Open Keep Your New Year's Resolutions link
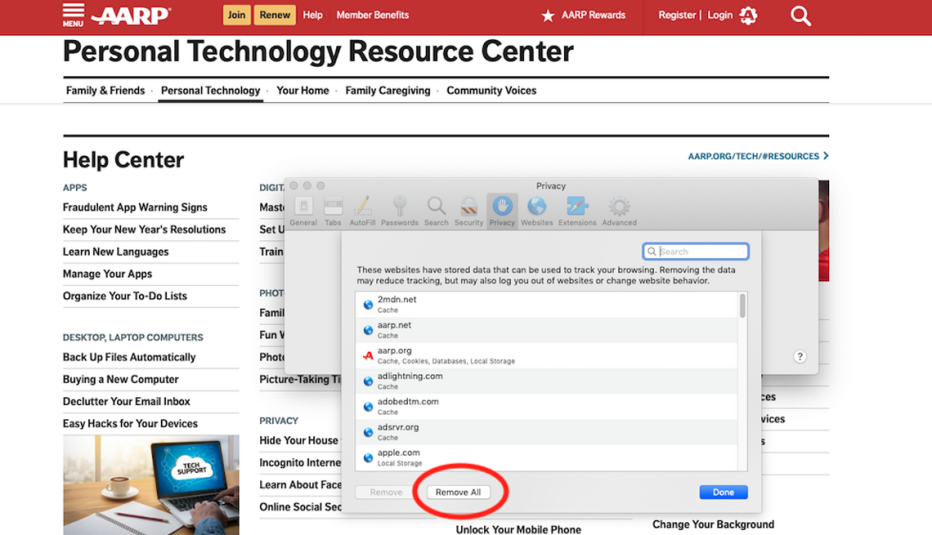Screen dimensions: 932x535 [x=144, y=229]
